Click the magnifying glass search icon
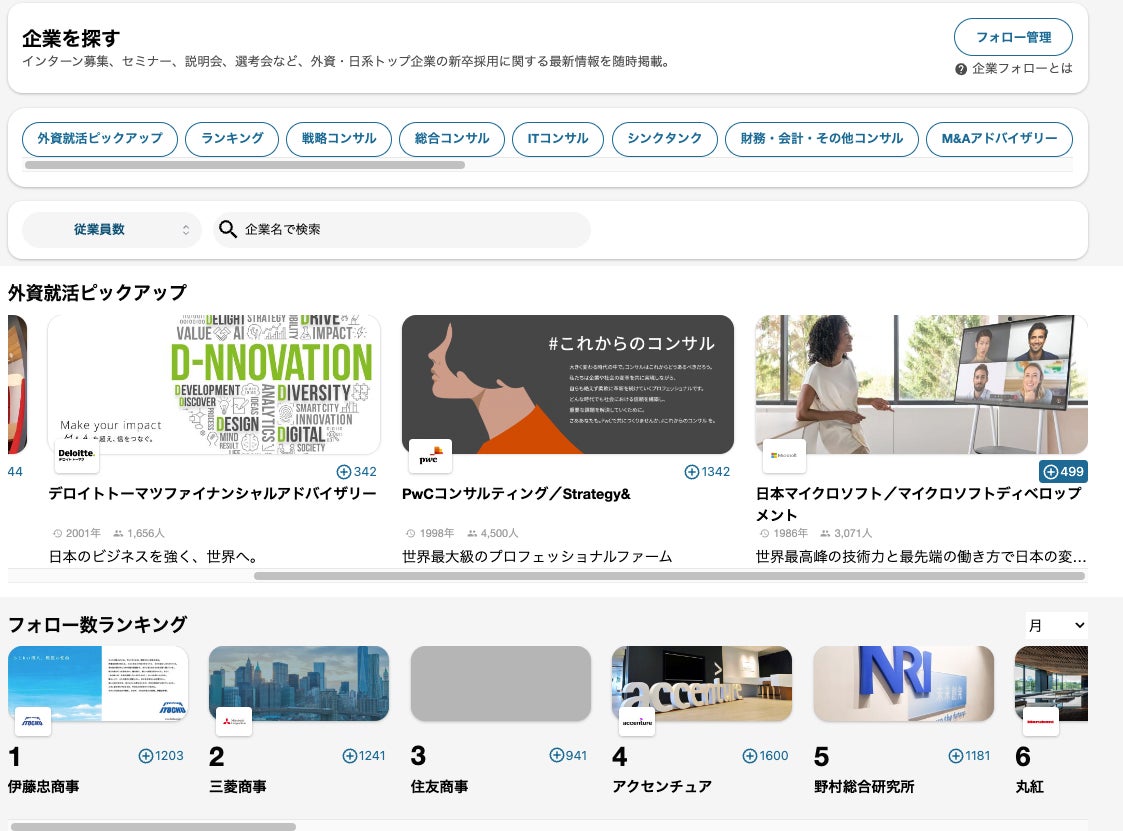Image resolution: width=1123 pixels, height=831 pixels. [228, 229]
